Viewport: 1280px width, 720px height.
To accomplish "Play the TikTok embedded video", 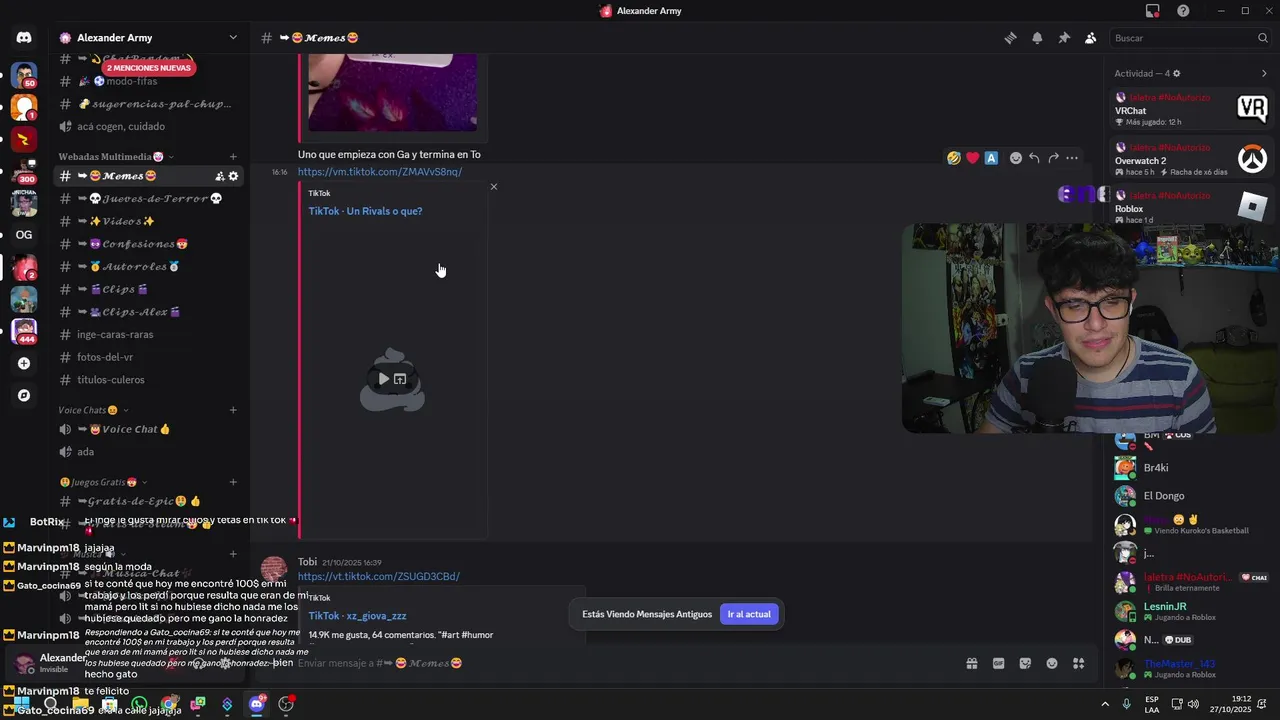I will [384, 379].
